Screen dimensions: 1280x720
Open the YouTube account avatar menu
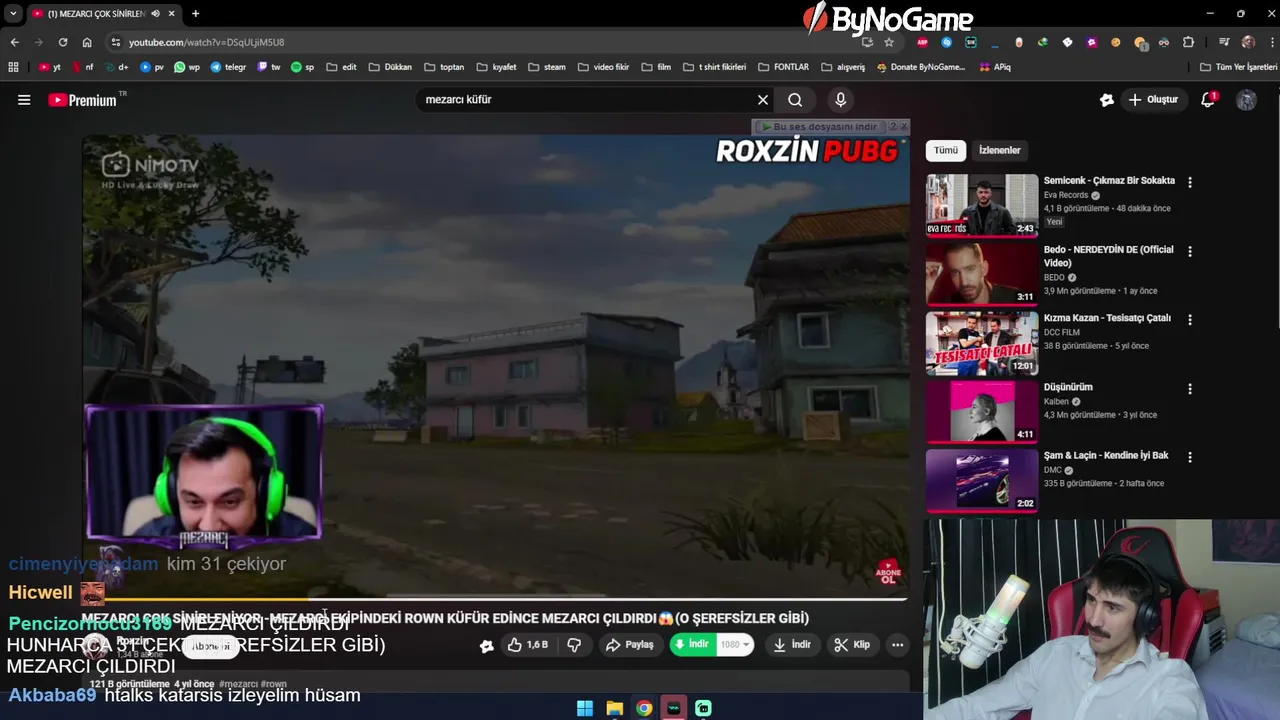click(x=1246, y=100)
